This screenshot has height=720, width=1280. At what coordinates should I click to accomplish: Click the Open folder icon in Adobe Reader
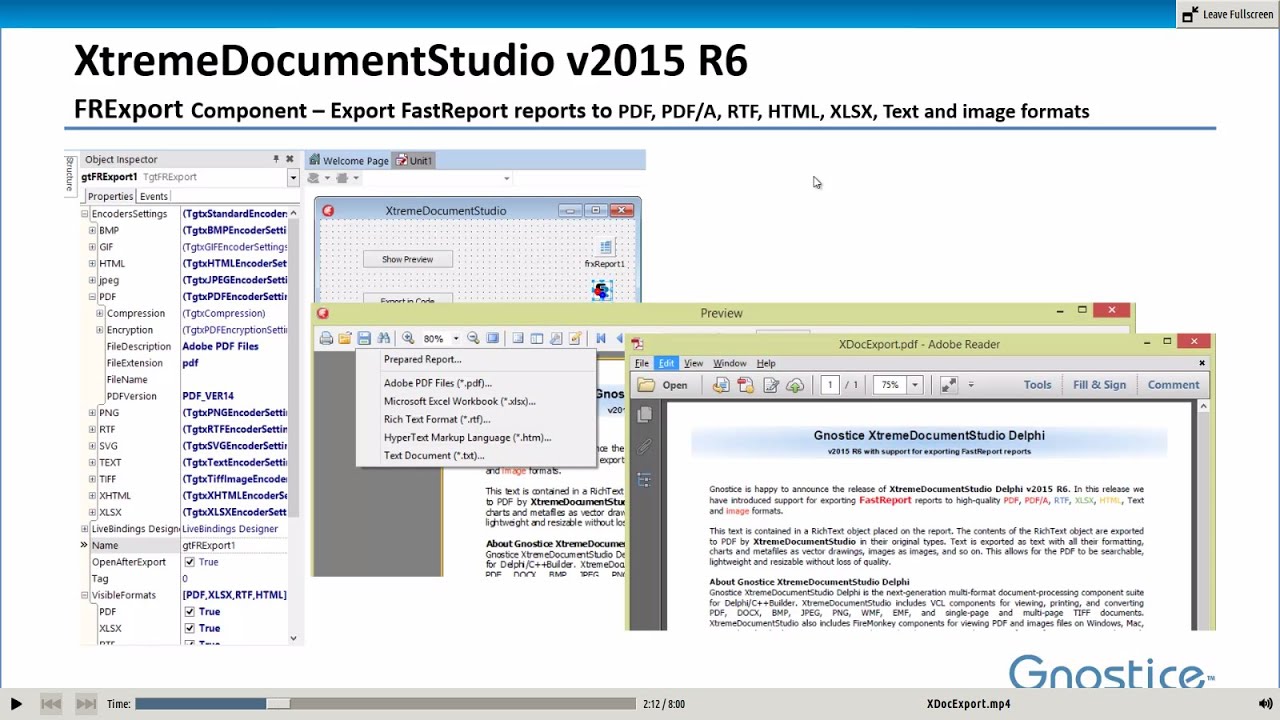(647, 385)
